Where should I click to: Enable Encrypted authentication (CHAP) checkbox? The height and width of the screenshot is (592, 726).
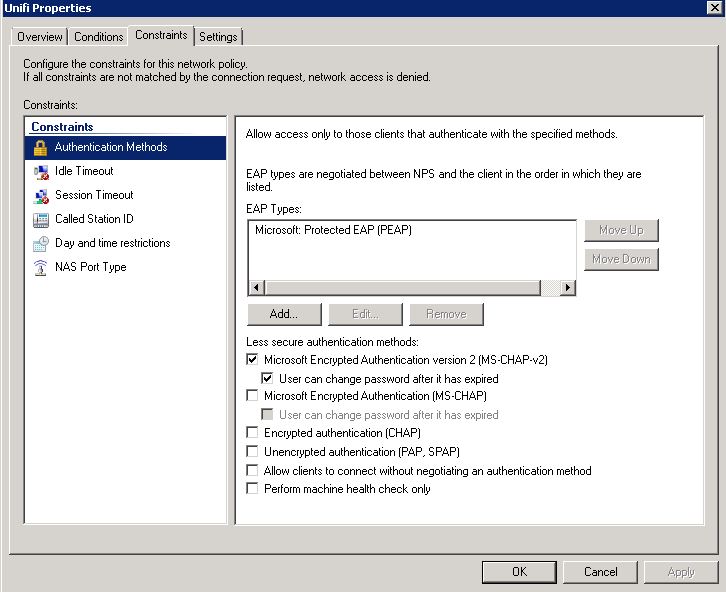coord(252,432)
